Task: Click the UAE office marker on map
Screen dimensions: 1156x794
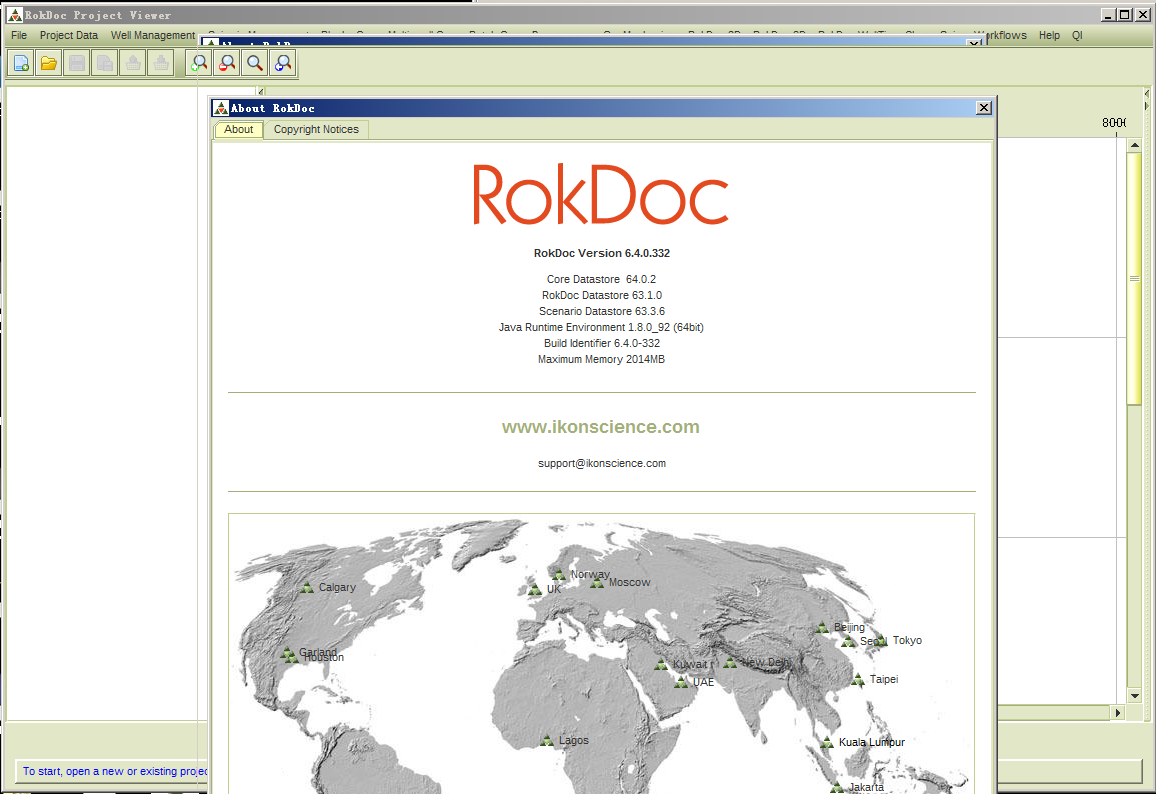Action: (681, 683)
